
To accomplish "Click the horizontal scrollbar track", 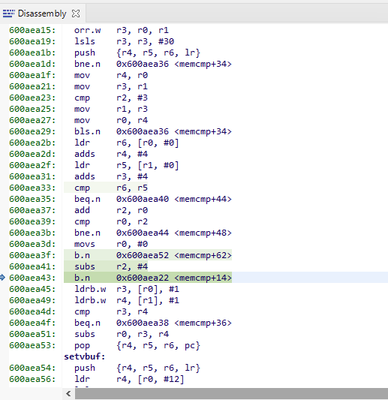I will pyautogui.click(x=231, y=393).
